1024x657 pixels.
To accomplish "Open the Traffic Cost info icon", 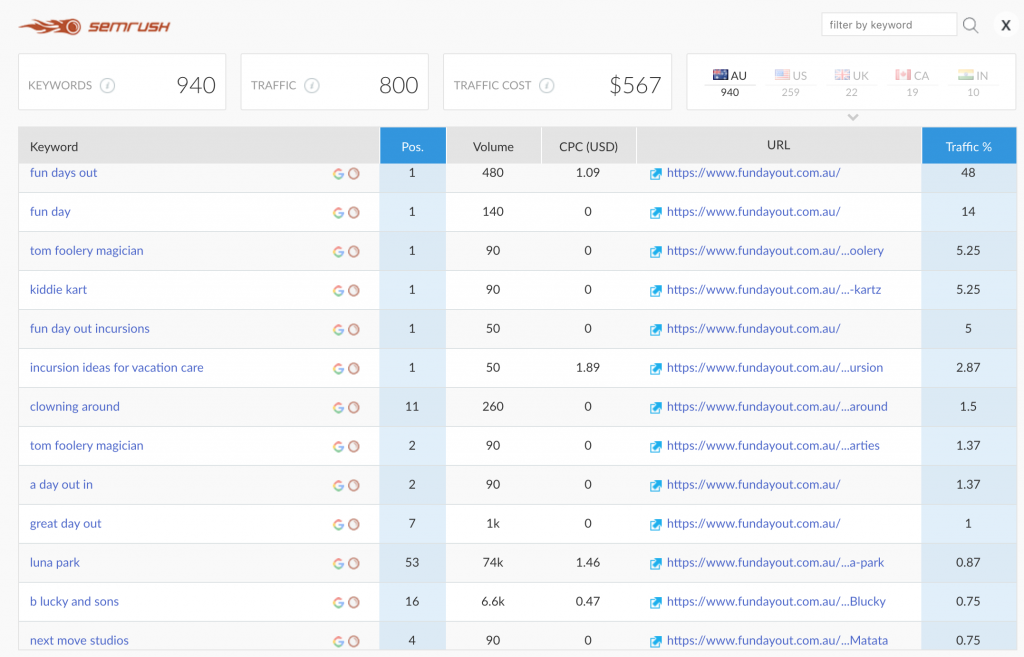I will [x=547, y=86].
